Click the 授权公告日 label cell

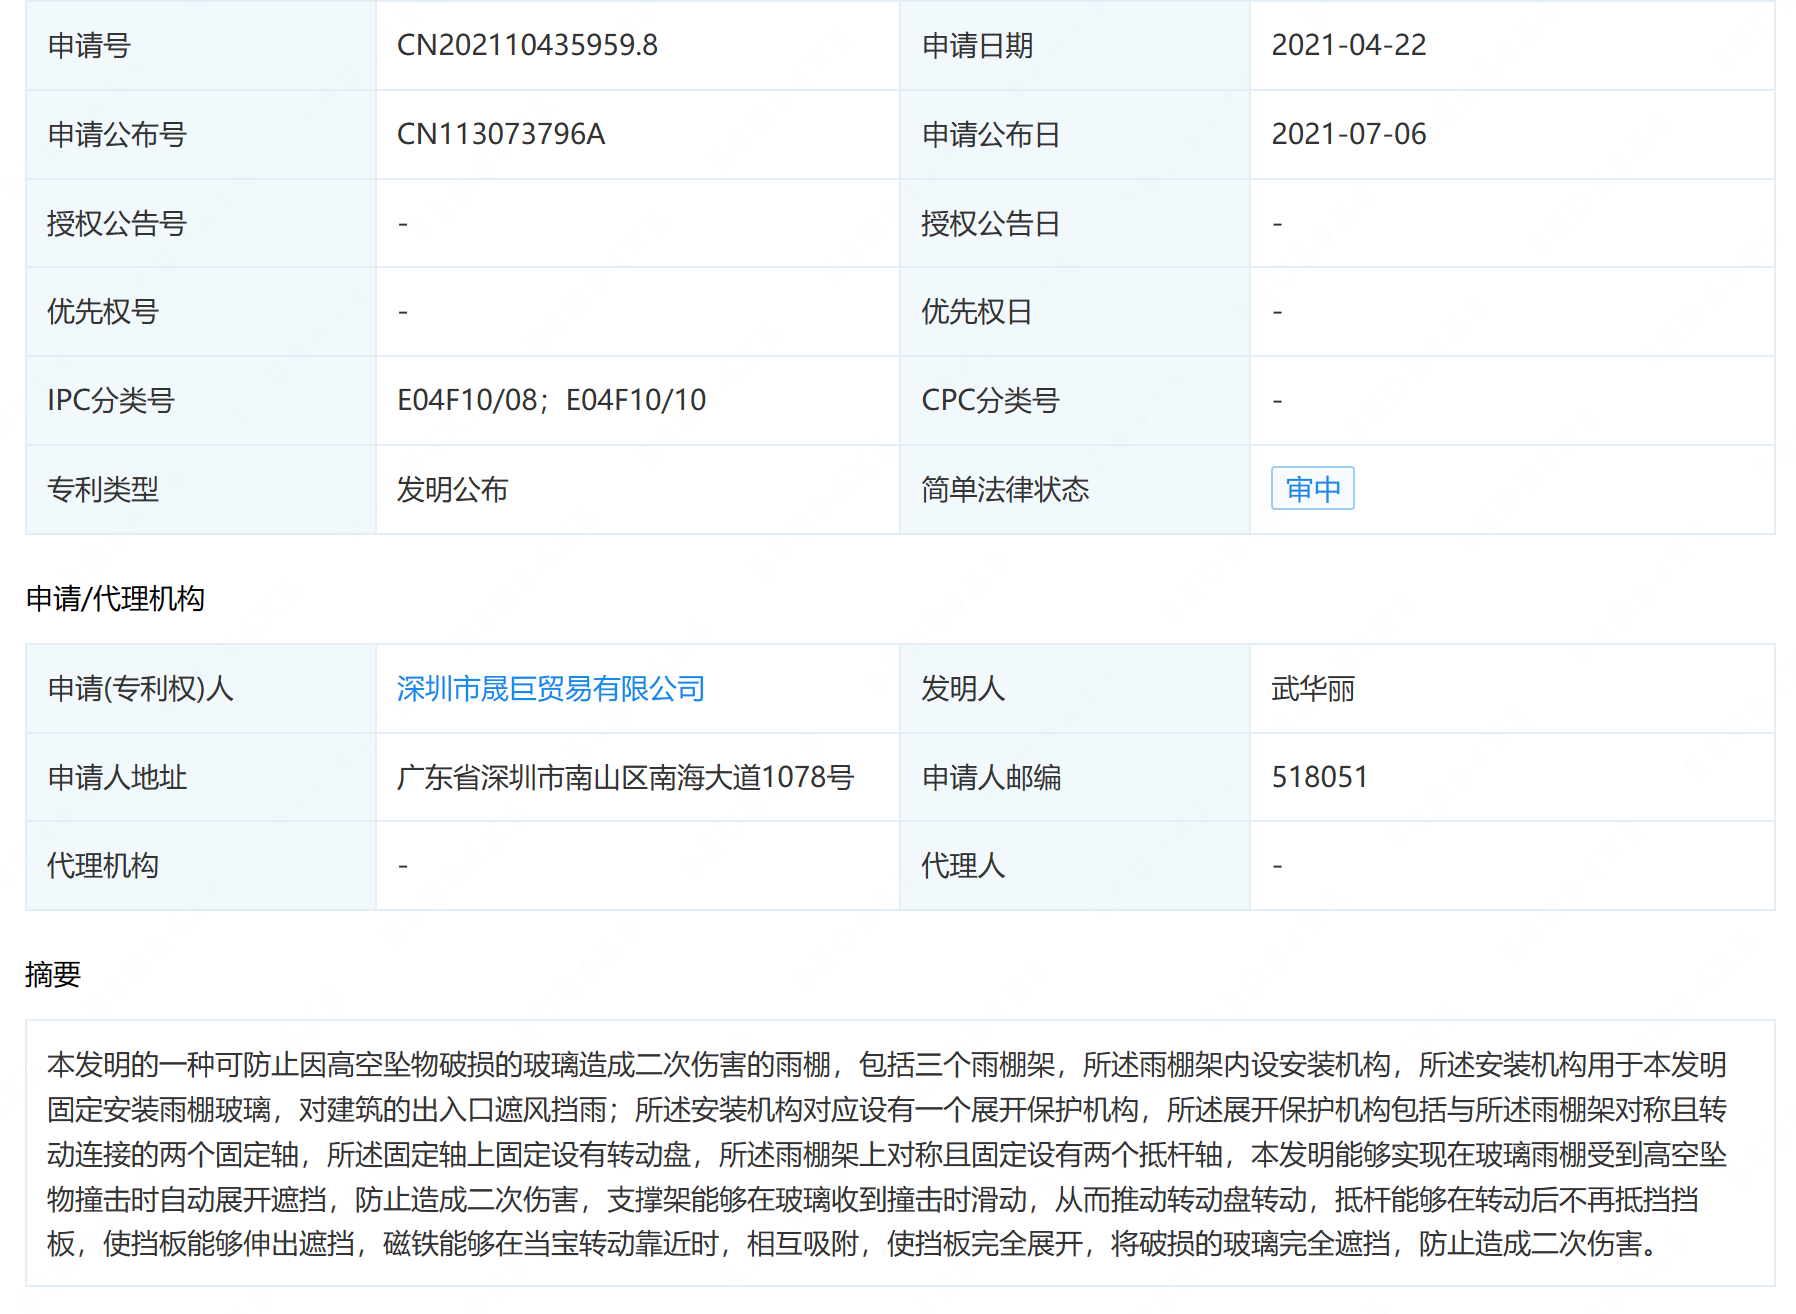click(1075, 224)
